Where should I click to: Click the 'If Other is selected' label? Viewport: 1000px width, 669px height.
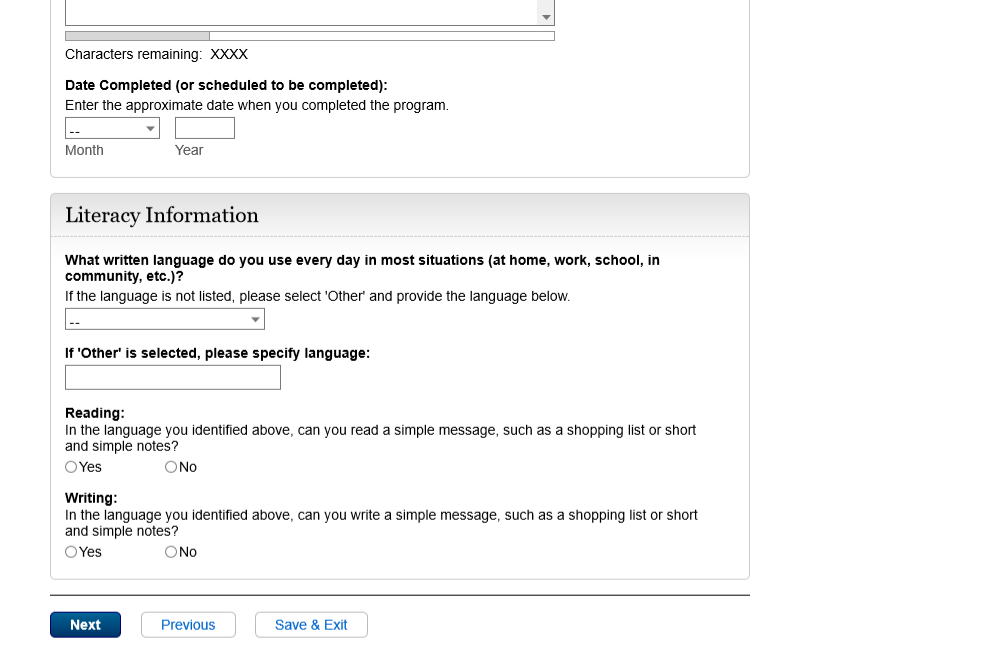217,353
